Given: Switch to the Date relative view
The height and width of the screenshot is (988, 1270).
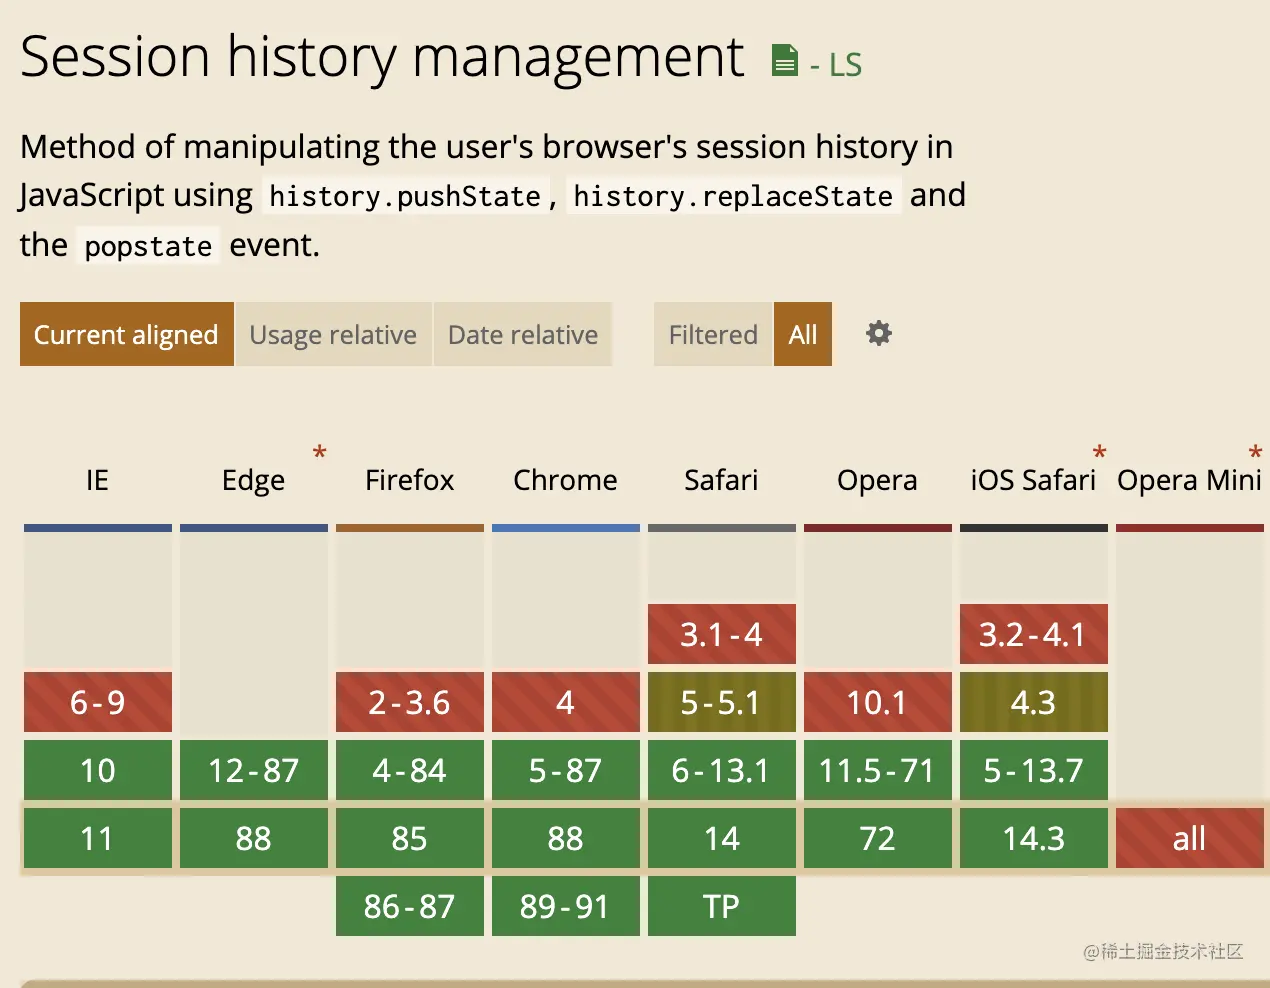Looking at the screenshot, I should (x=523, y=334).
